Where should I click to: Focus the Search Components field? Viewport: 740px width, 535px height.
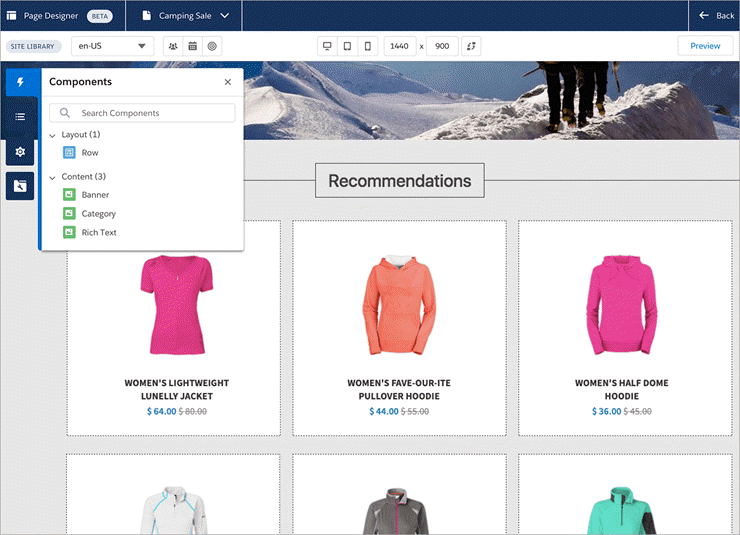(x=142, y=113)
